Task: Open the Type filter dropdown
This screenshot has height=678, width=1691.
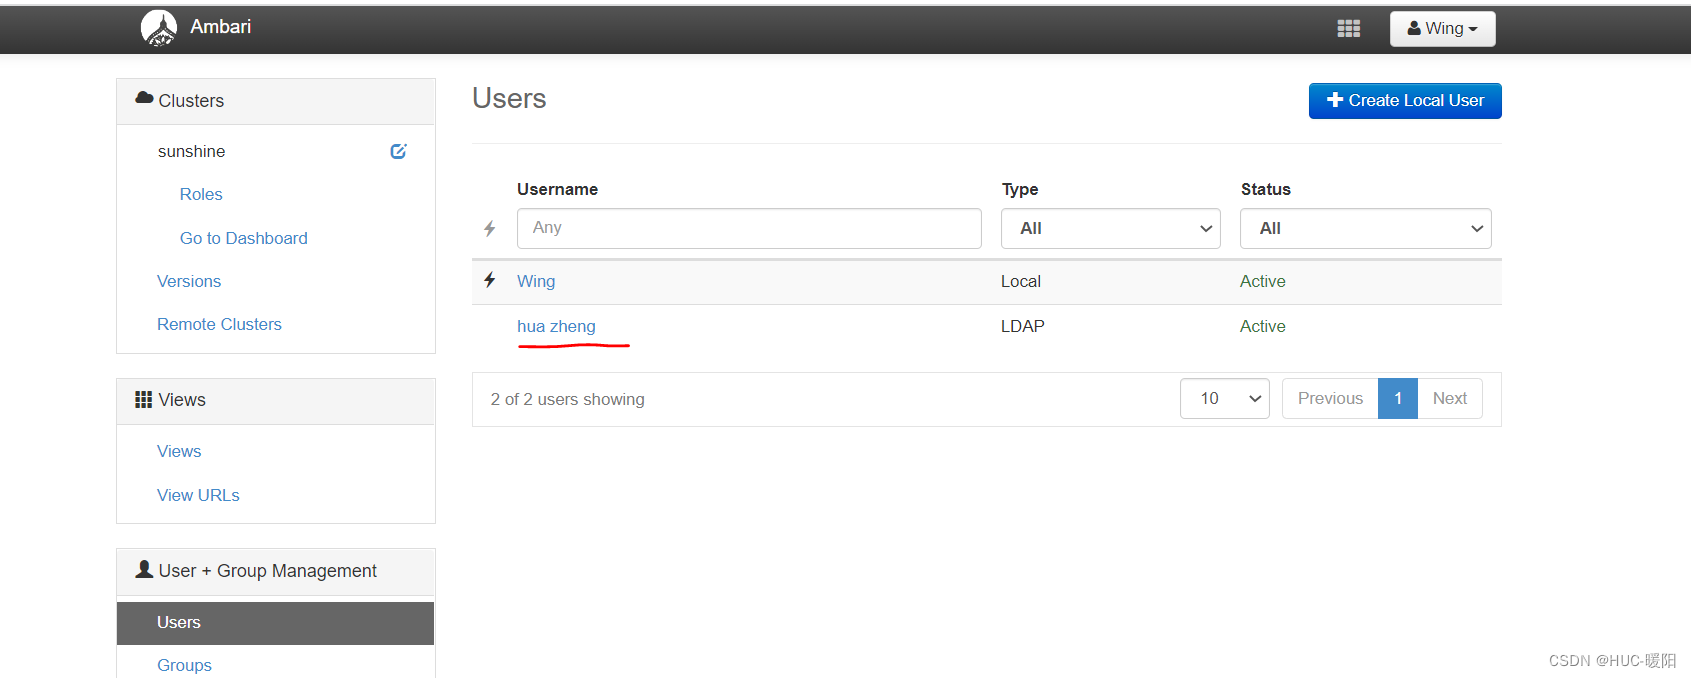Action: click(1111, 228)
